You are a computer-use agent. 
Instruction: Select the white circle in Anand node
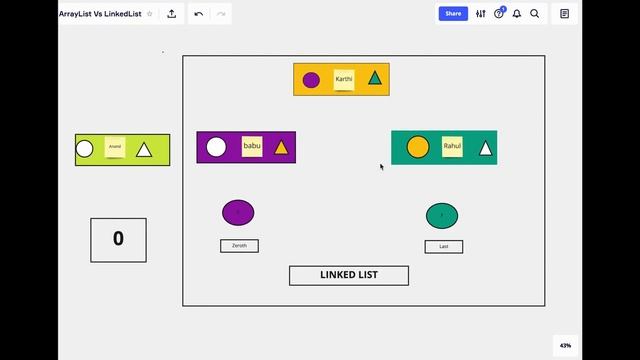pyautogui.click(x=84, y=149)
